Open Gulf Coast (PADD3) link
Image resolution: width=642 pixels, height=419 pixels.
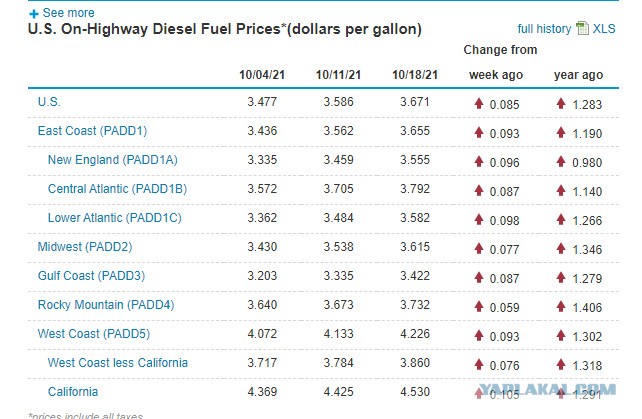91,276
